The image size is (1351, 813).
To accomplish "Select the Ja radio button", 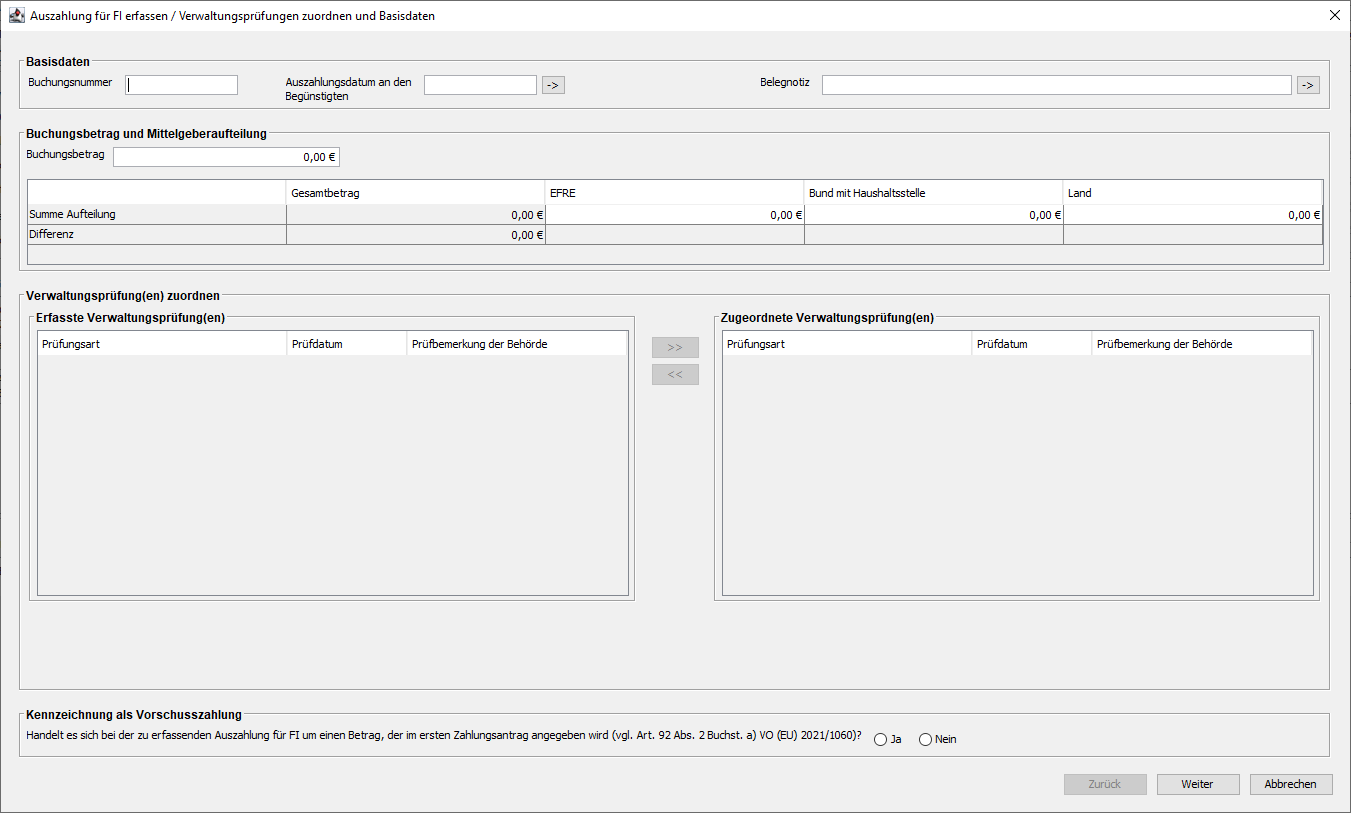I will 880,740.
